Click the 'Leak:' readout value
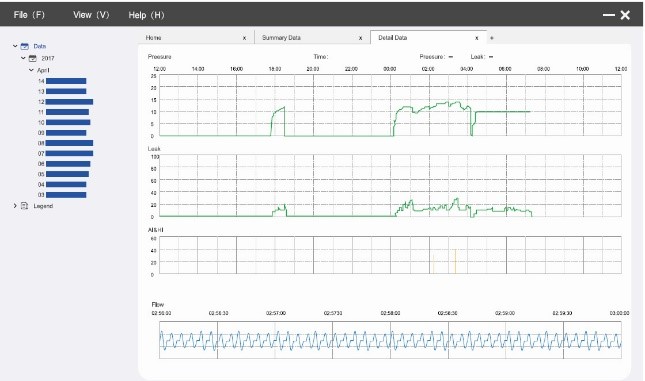Screen dimensions: 645x381 [491, 57]
